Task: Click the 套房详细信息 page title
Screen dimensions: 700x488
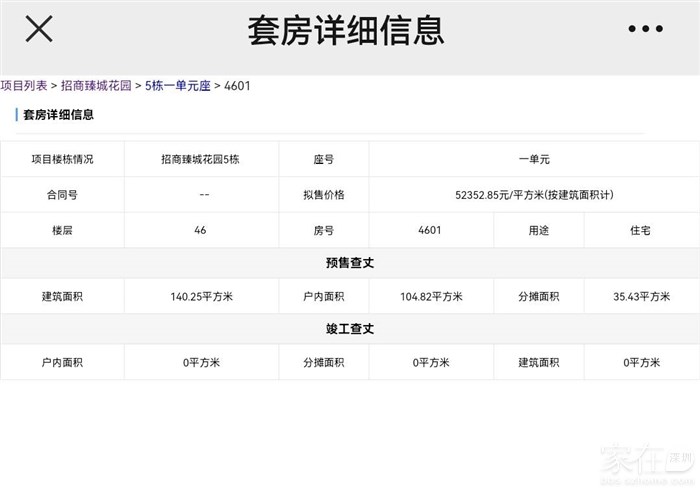Action: (x=345, y=30)
